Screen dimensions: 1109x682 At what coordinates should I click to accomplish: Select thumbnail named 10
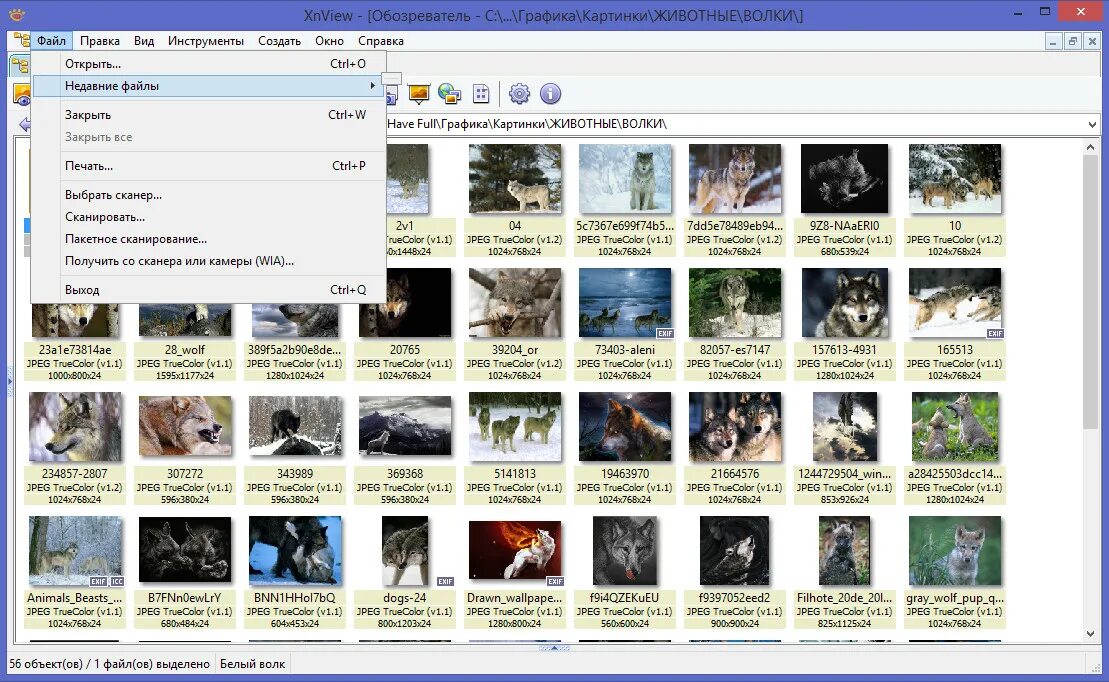click(955, 179)
